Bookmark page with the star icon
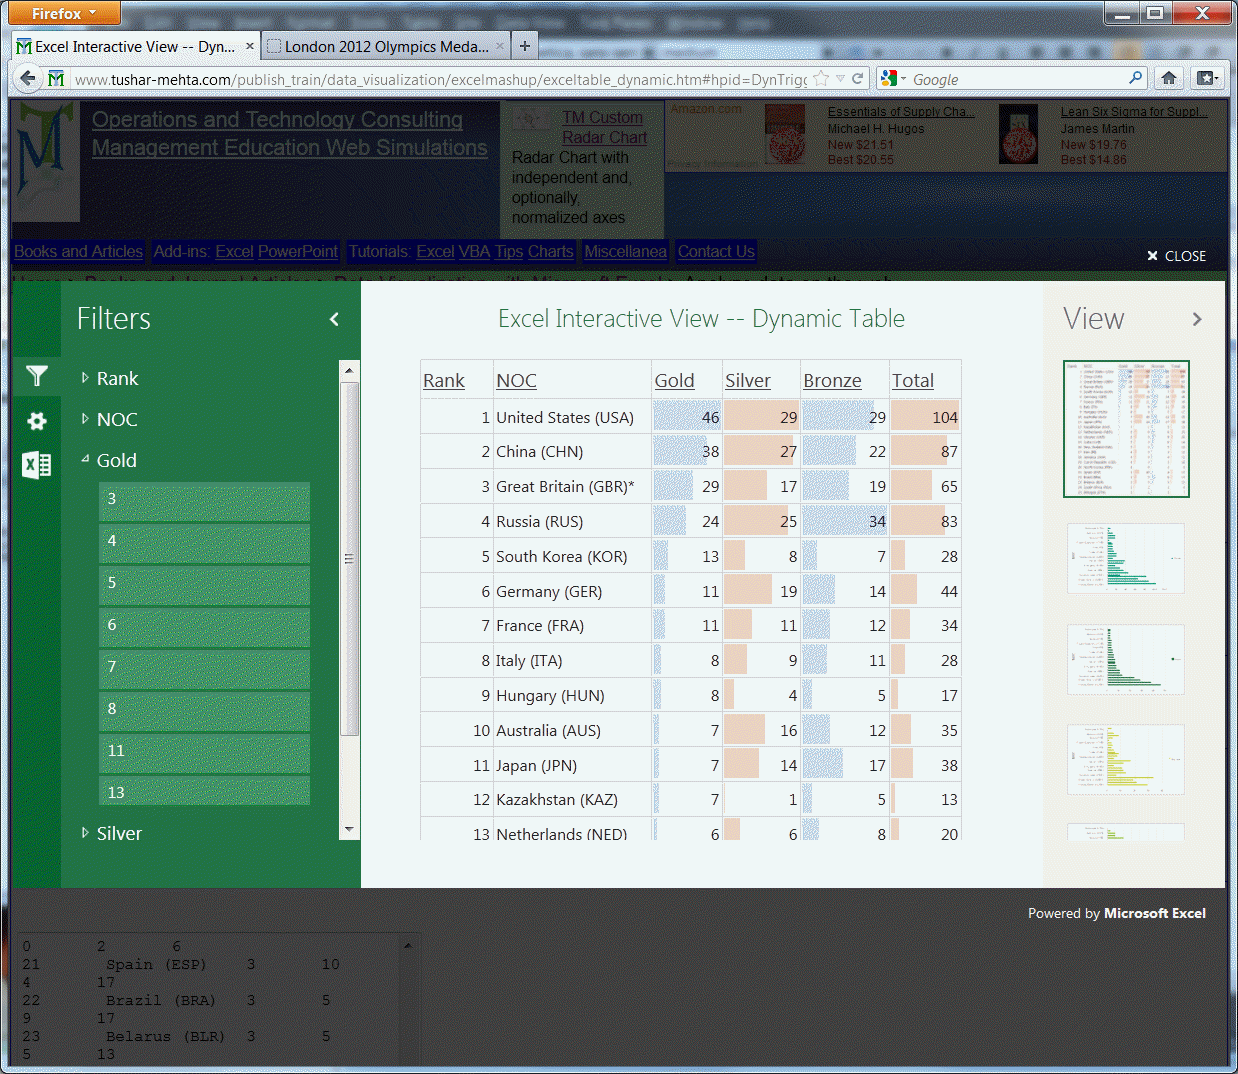Screen dimensions: 1238x1074 [821, 79]
